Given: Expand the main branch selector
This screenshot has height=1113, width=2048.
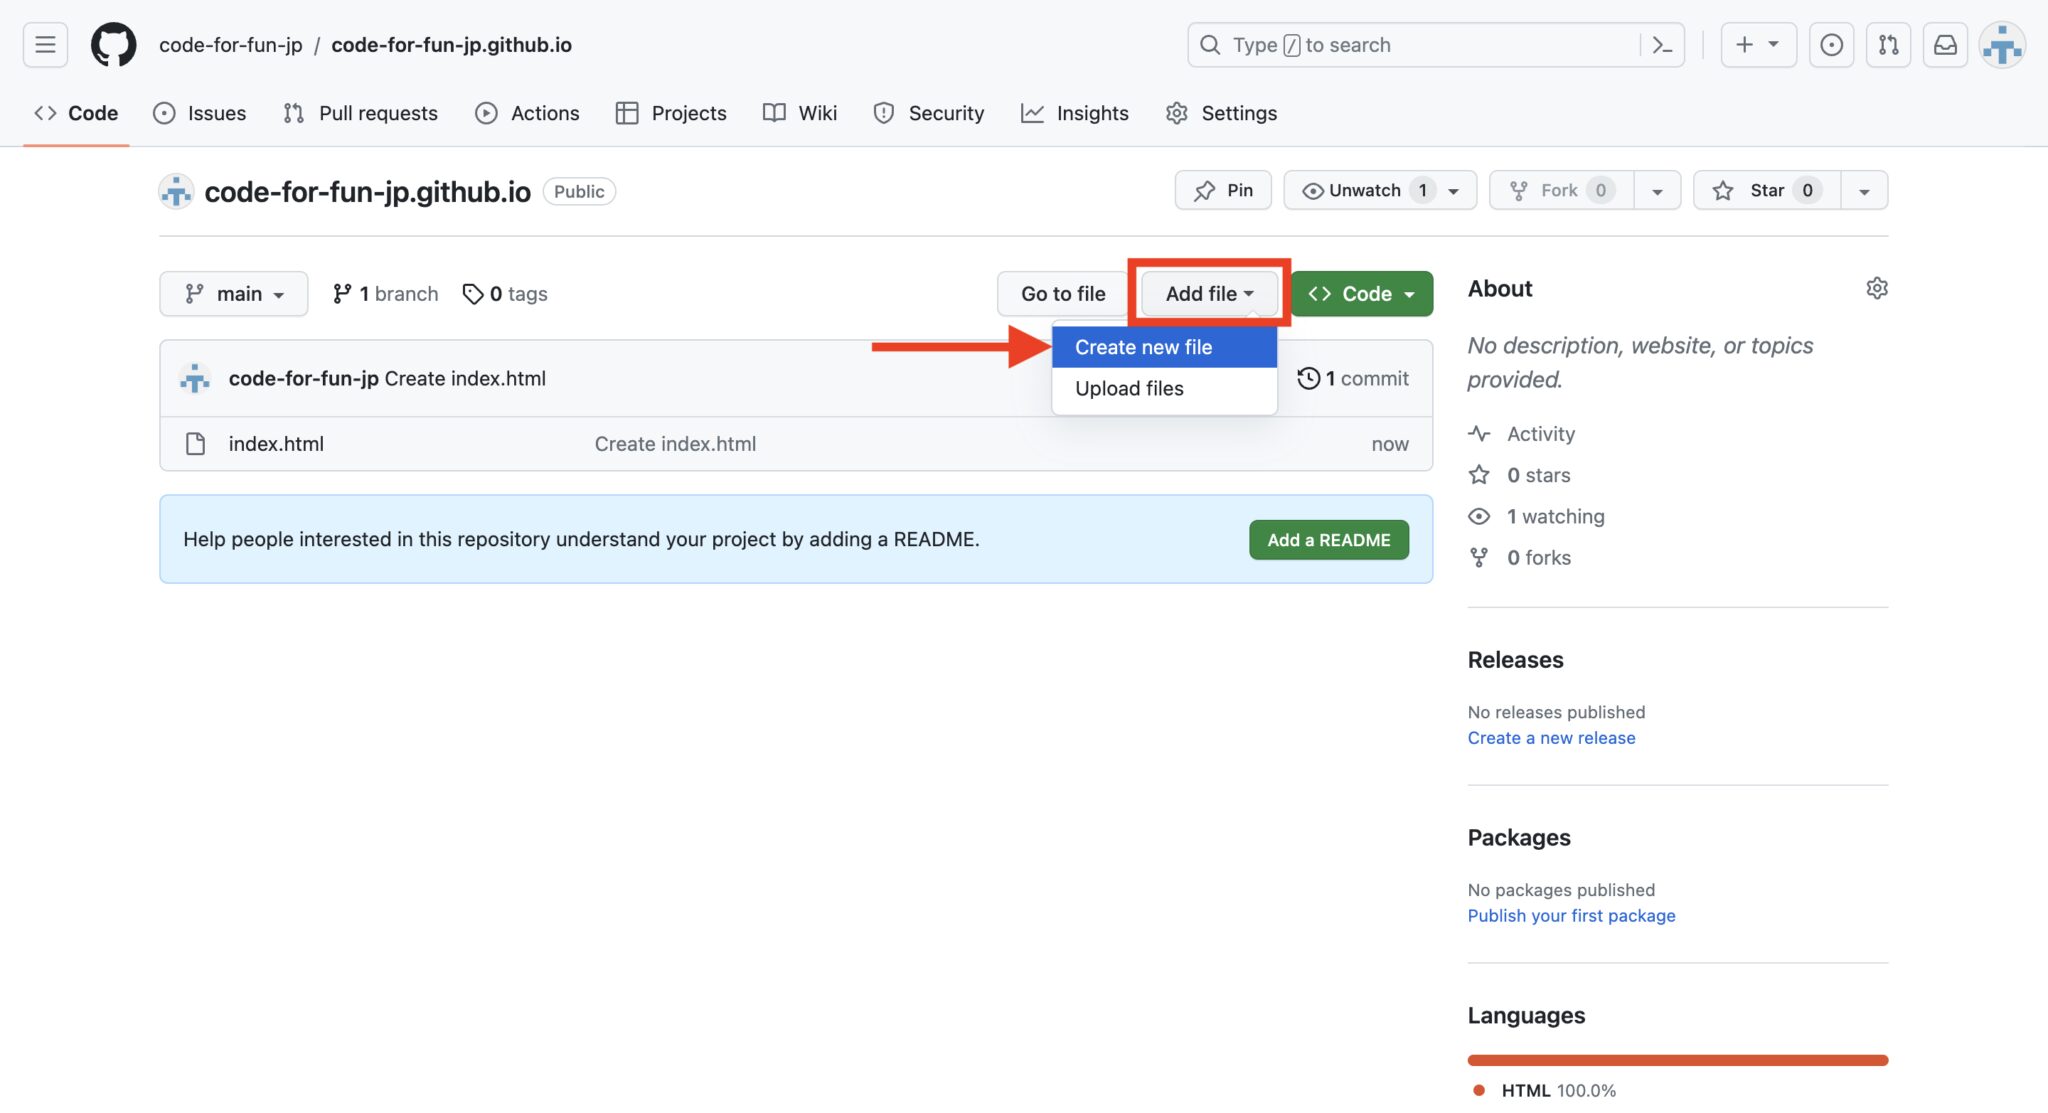Looking at the screenshot, I should [233, 294].
